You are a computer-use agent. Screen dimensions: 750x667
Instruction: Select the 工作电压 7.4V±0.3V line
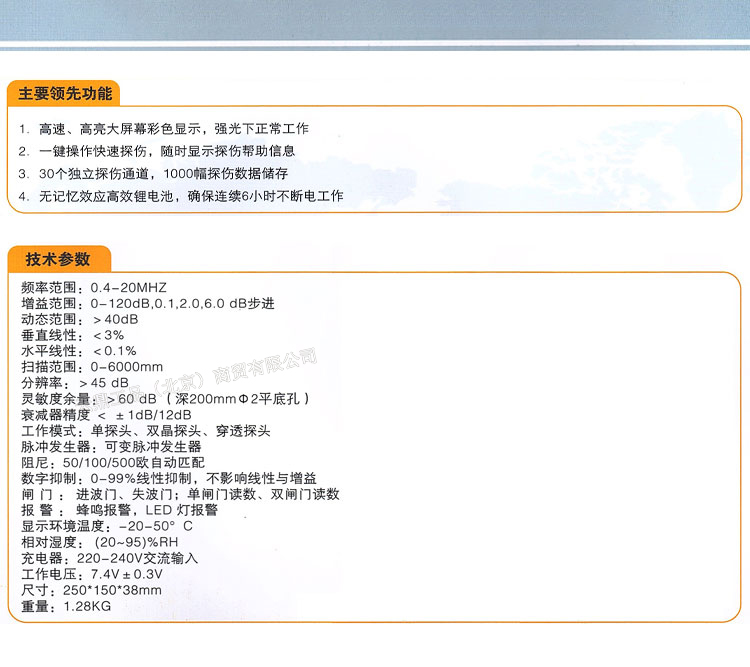[x=92, y=574]
